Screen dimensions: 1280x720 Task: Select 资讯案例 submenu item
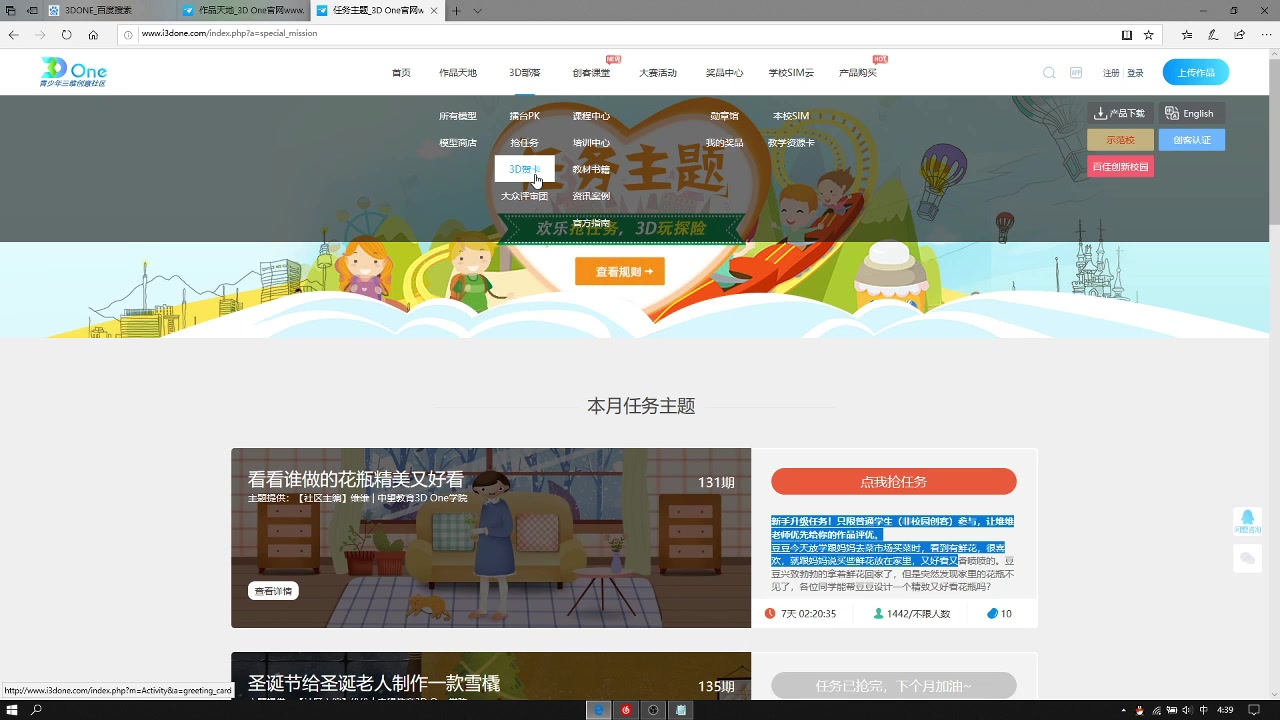(591, 196)
